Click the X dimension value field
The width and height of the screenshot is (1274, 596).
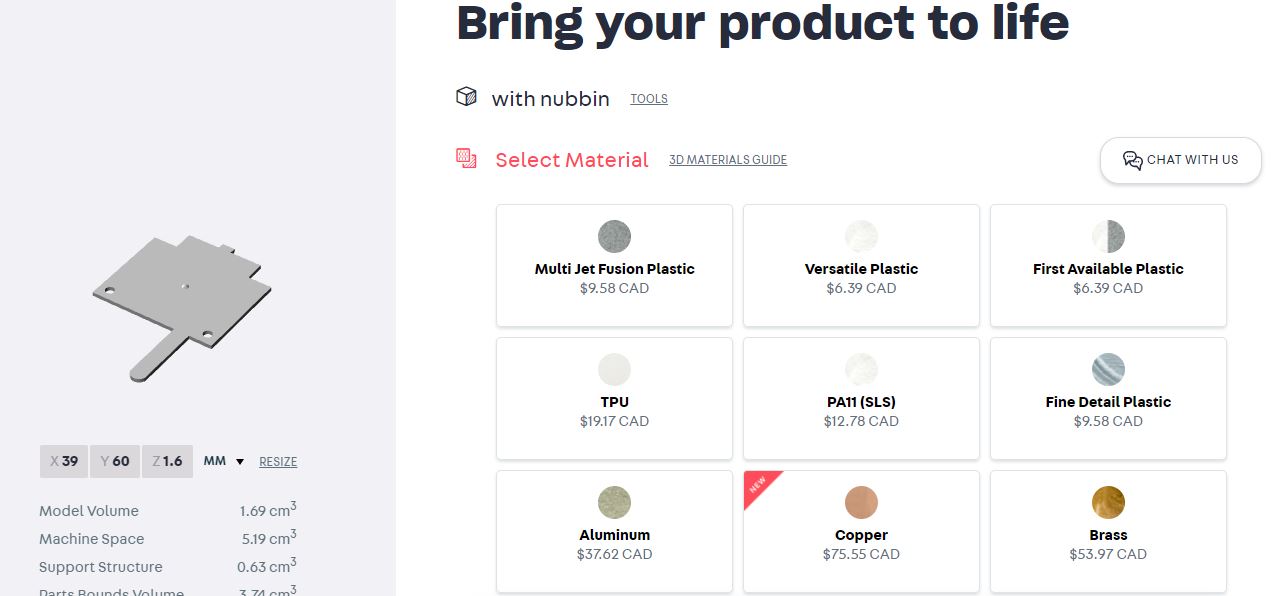point(64,461)
